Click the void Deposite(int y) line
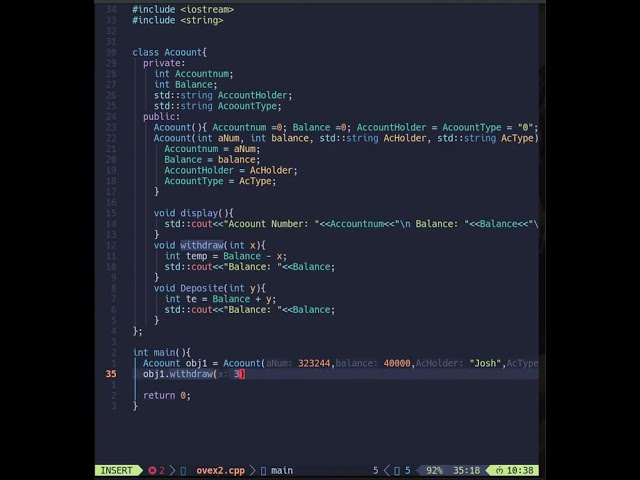 pos(209,288)
